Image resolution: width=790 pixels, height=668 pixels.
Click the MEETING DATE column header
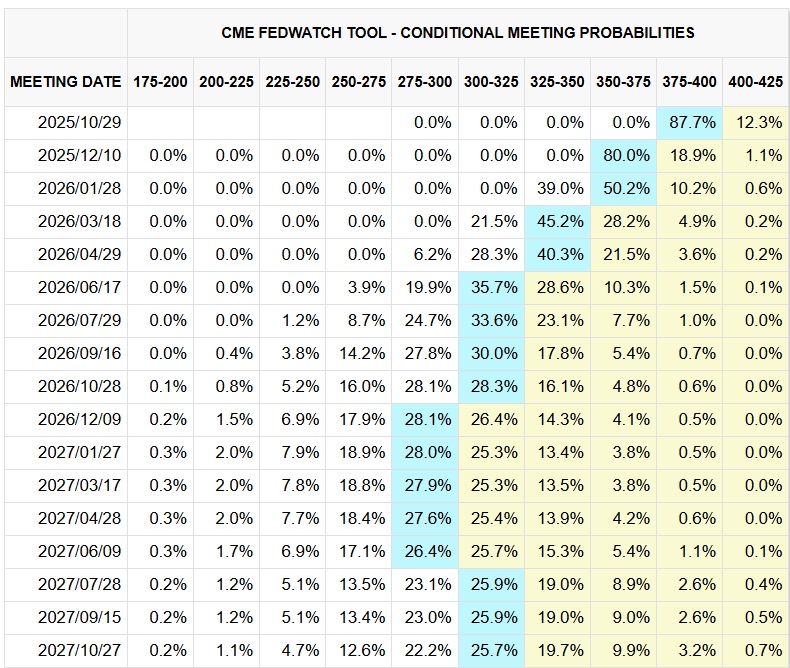(x=66, y=81)
